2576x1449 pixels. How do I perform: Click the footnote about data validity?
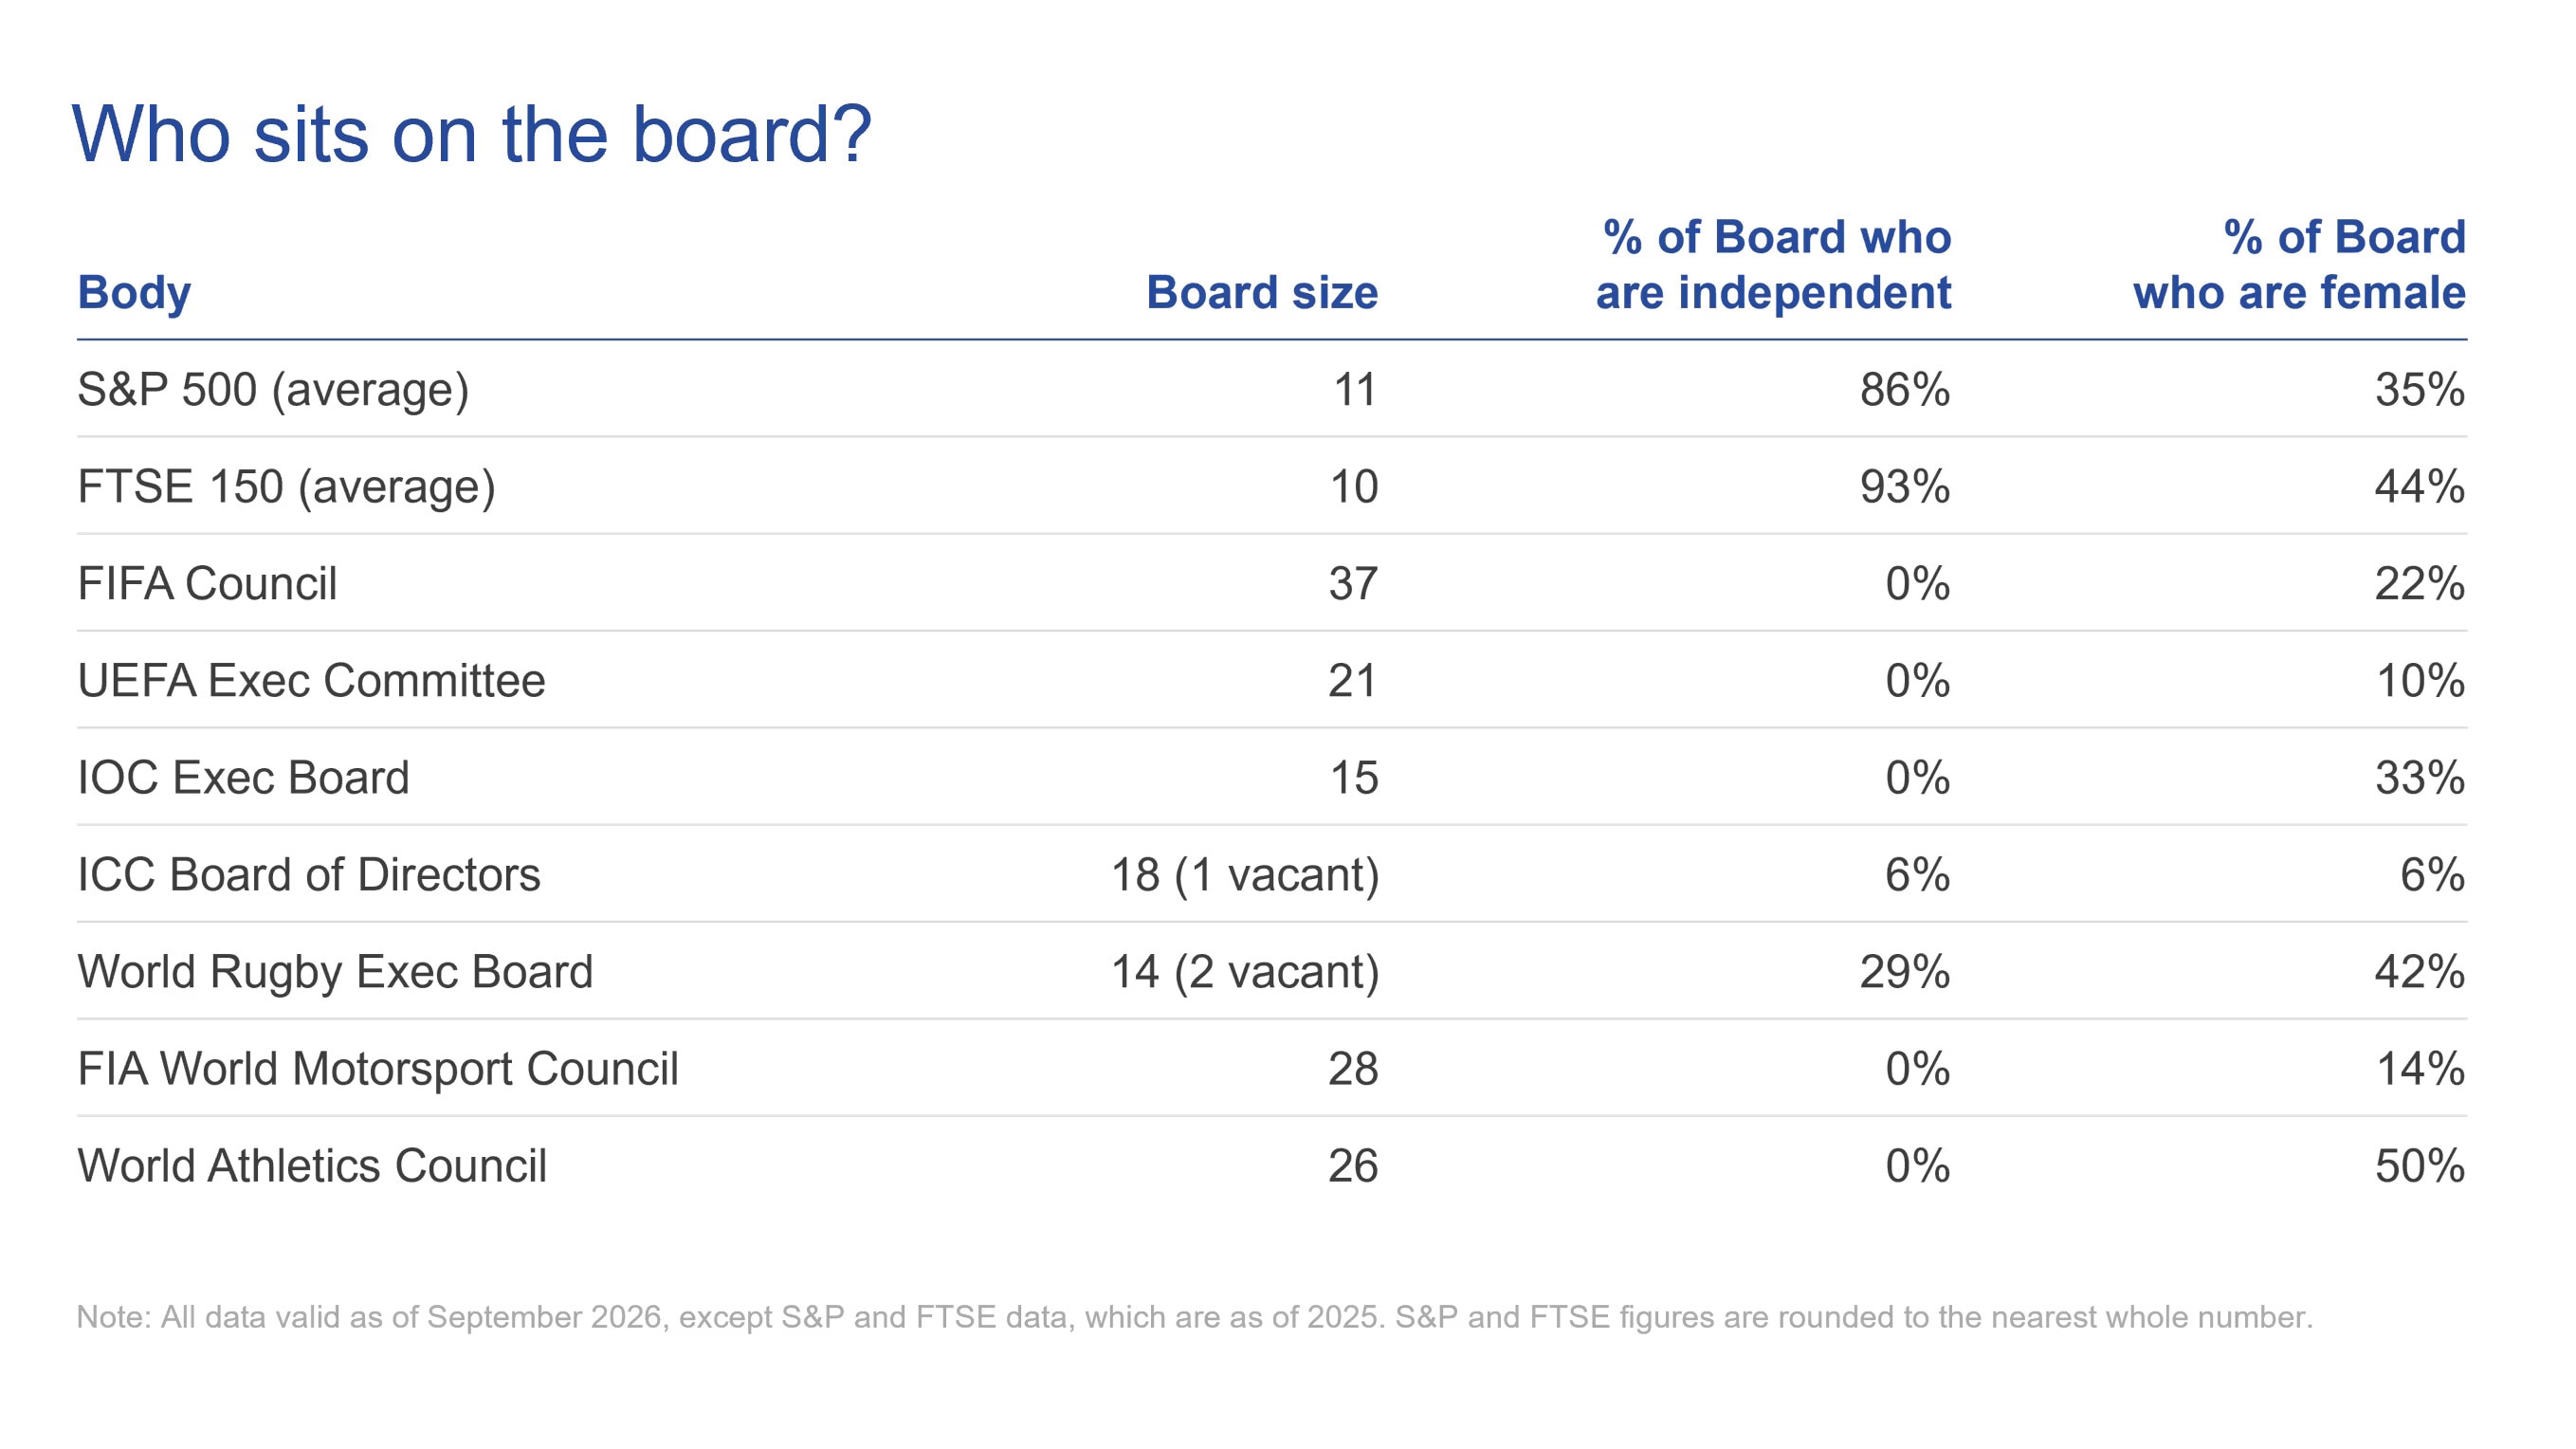[x=1195, y=1317]
